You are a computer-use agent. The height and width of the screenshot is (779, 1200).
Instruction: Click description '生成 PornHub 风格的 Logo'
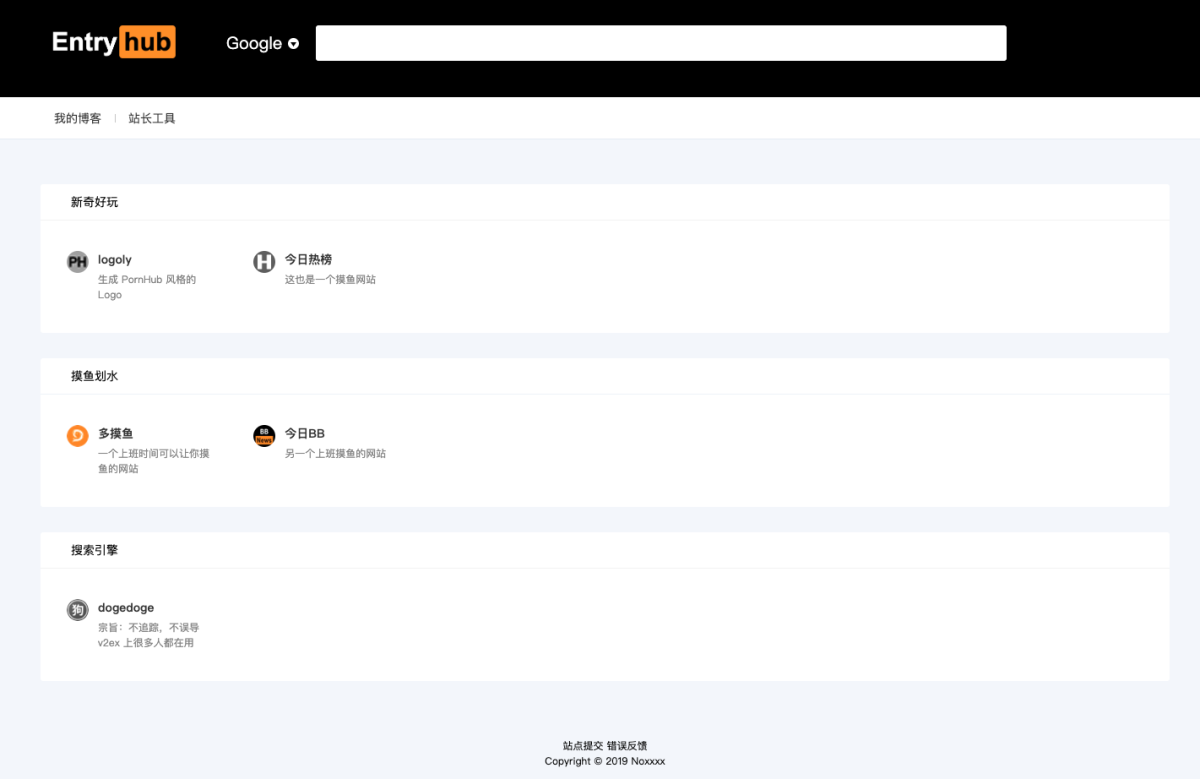[x=147, y=287]
